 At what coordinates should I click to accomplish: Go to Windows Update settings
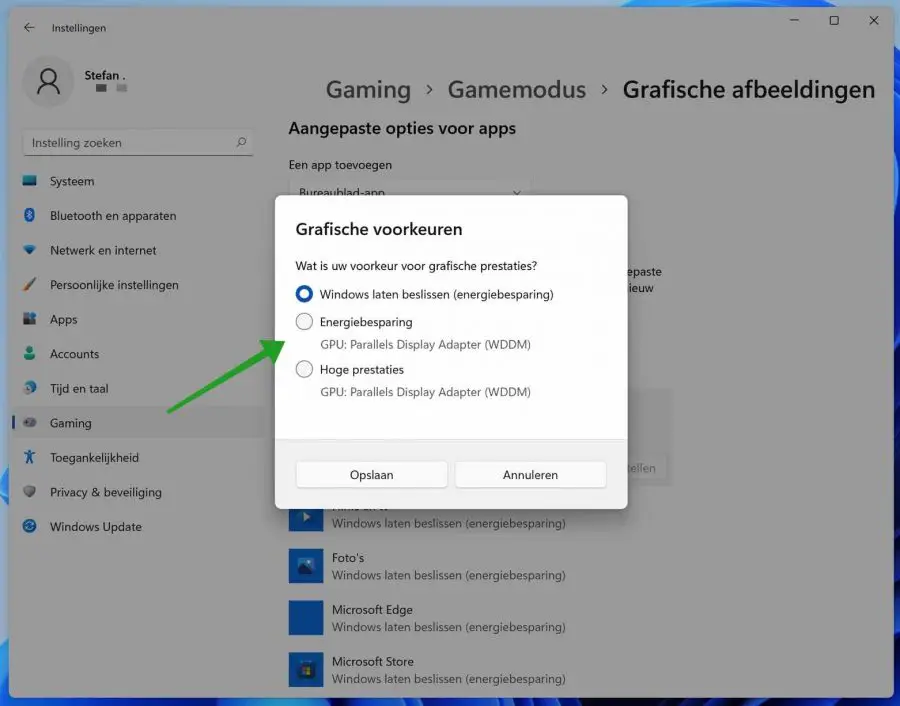(138, 526)
